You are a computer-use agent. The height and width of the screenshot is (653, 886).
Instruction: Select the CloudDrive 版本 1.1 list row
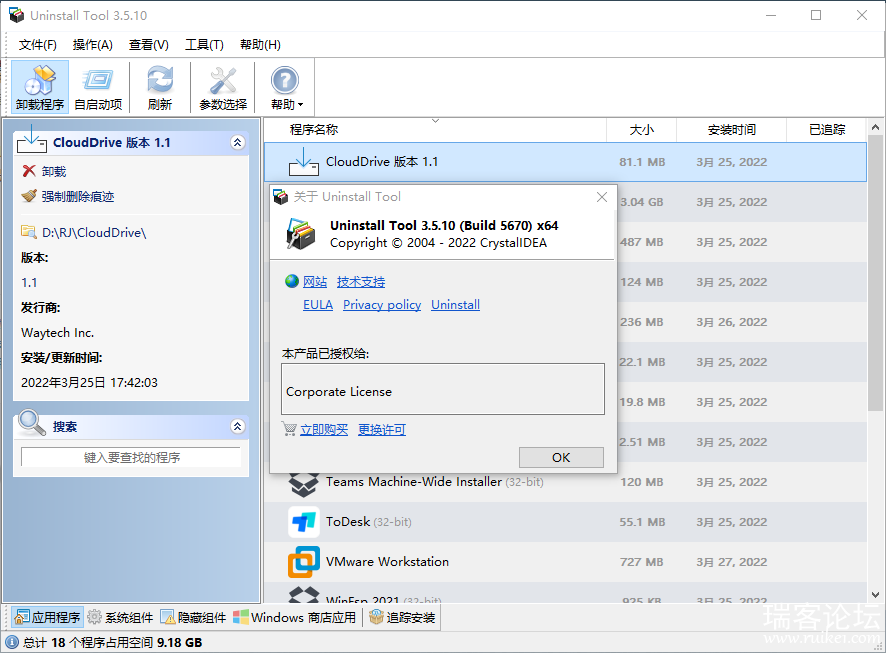click(565, 162)
